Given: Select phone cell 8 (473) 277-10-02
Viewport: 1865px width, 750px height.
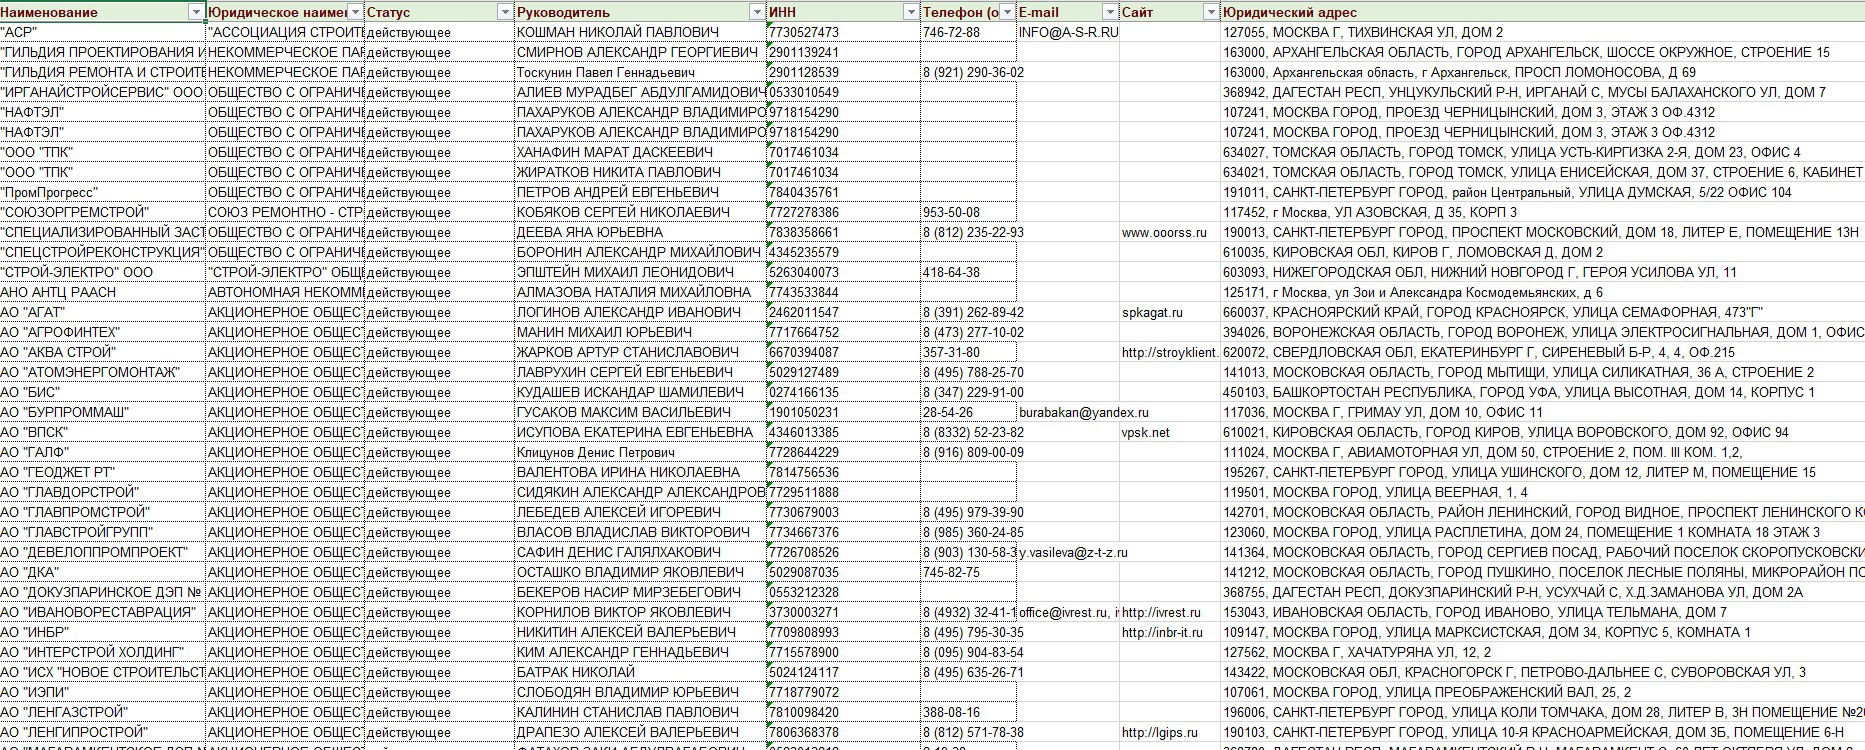Looking at the screenshot, I should pyautogui.click(x=968, y=332).
